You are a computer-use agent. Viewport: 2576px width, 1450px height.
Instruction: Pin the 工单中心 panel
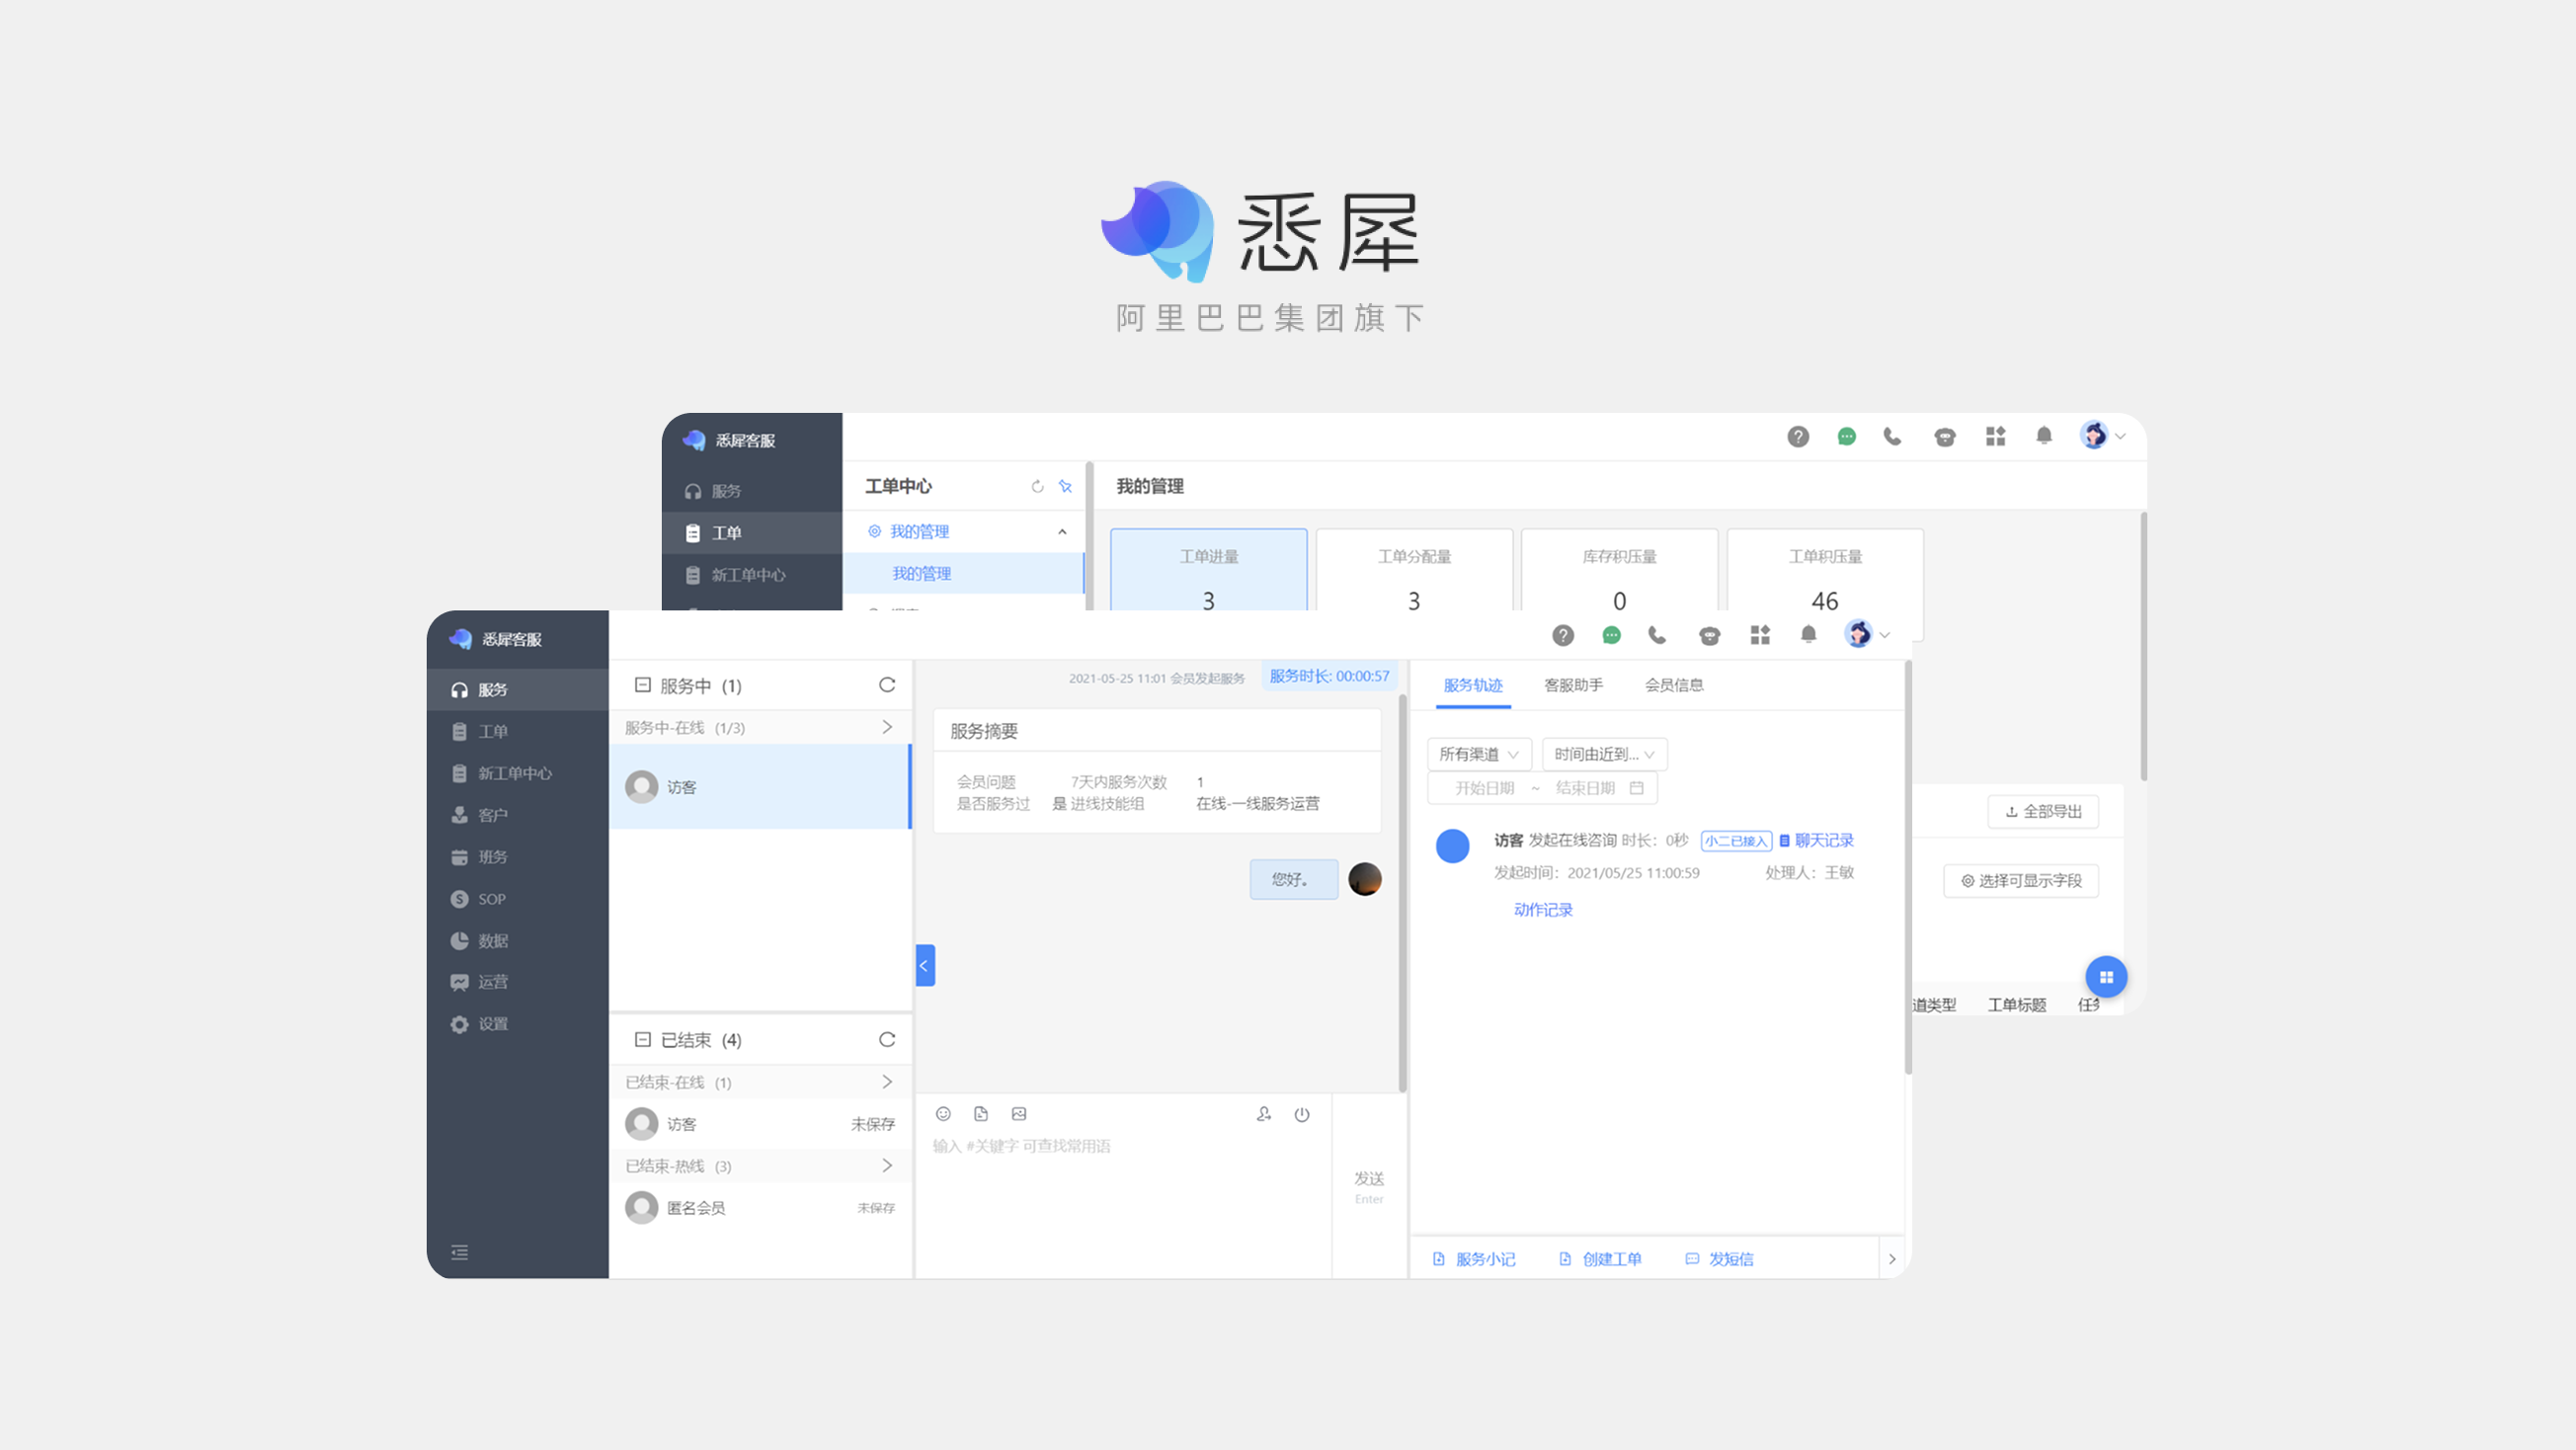(x=1066, y=487)
